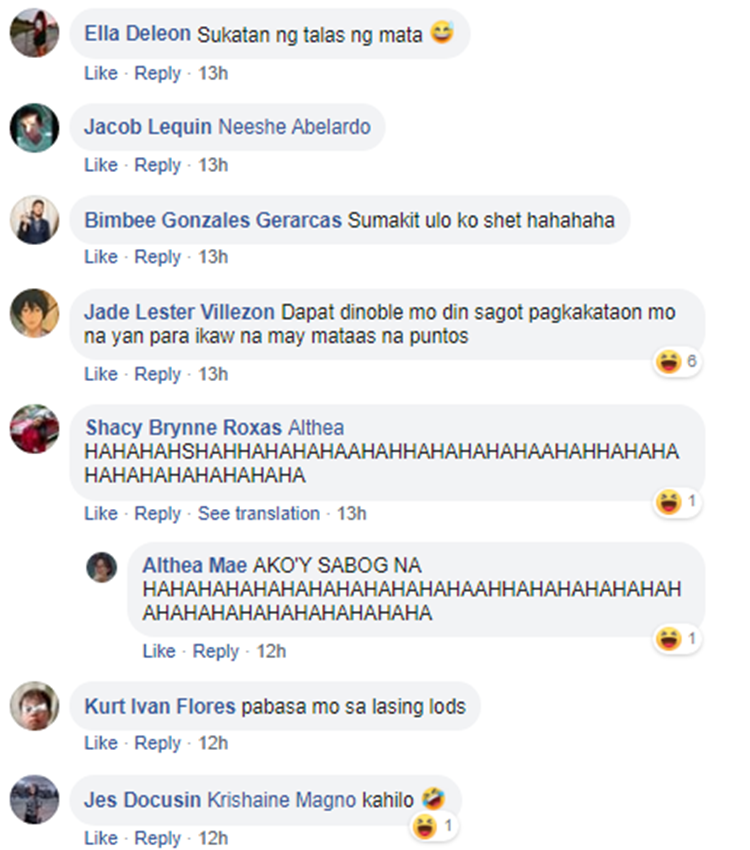Click See translation on Shacy's comment

(x=258, y=513)
